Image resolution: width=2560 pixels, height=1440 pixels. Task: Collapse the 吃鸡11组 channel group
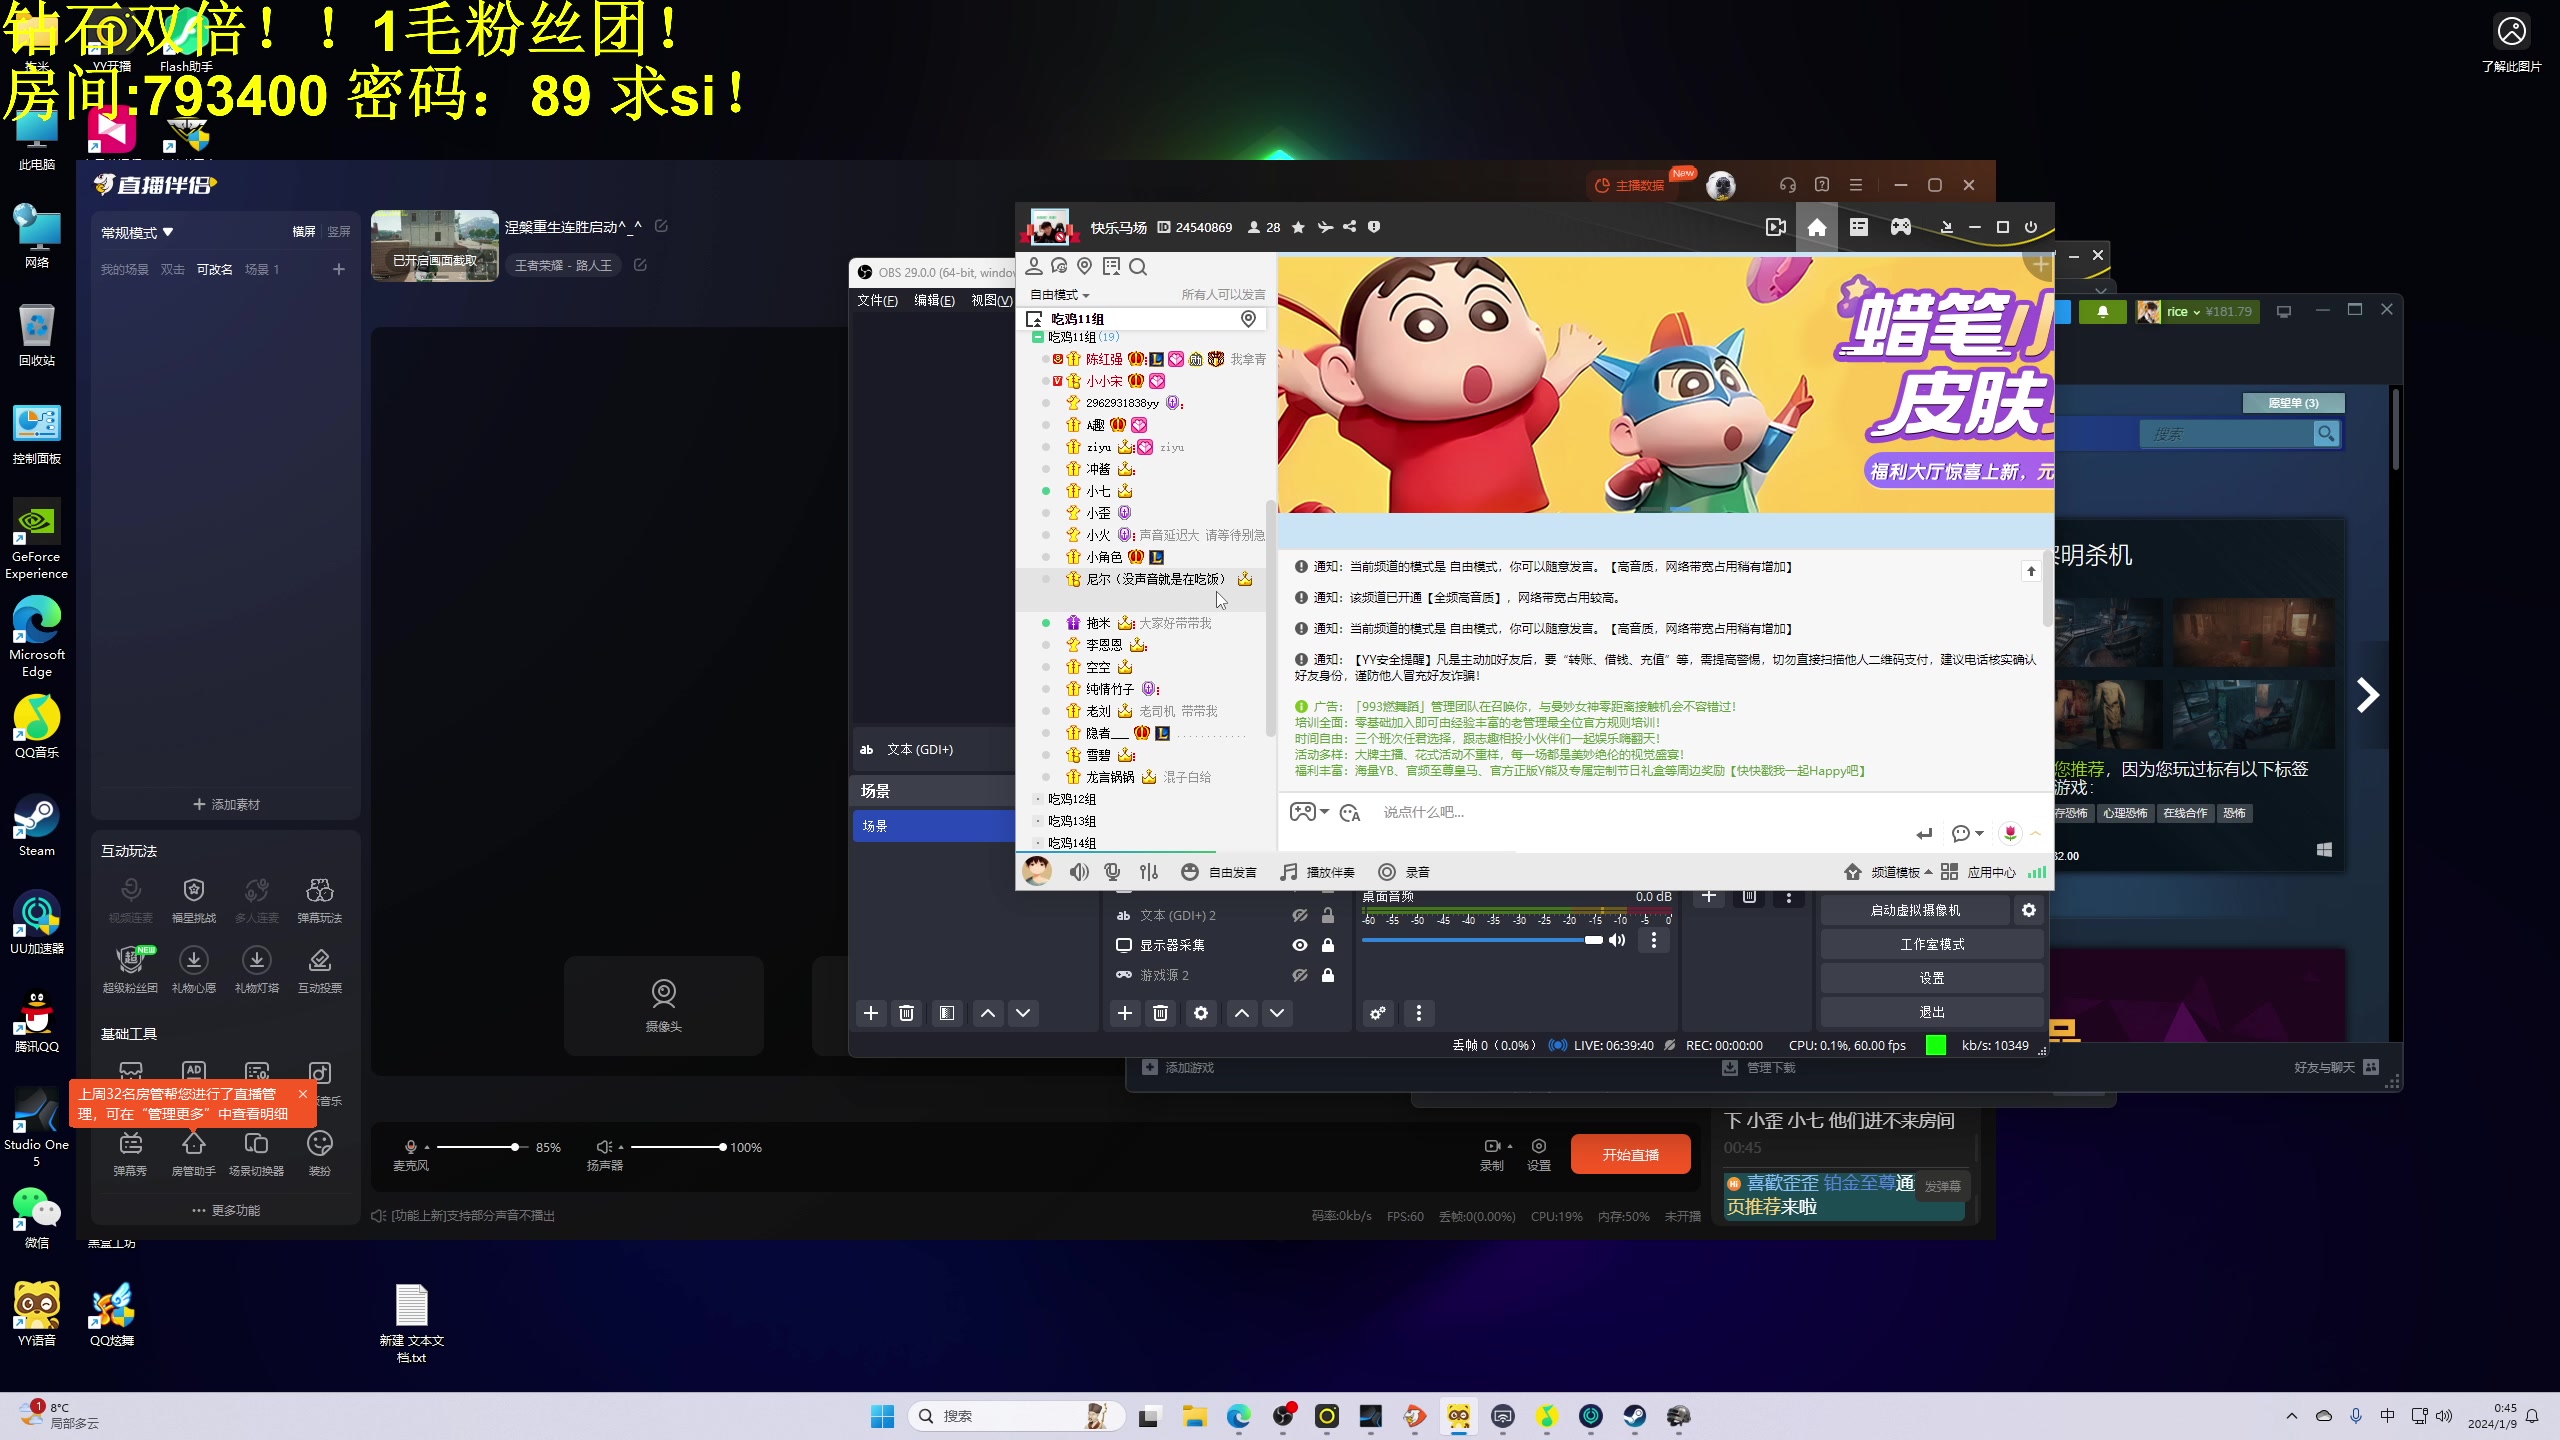pos(1038,338)
